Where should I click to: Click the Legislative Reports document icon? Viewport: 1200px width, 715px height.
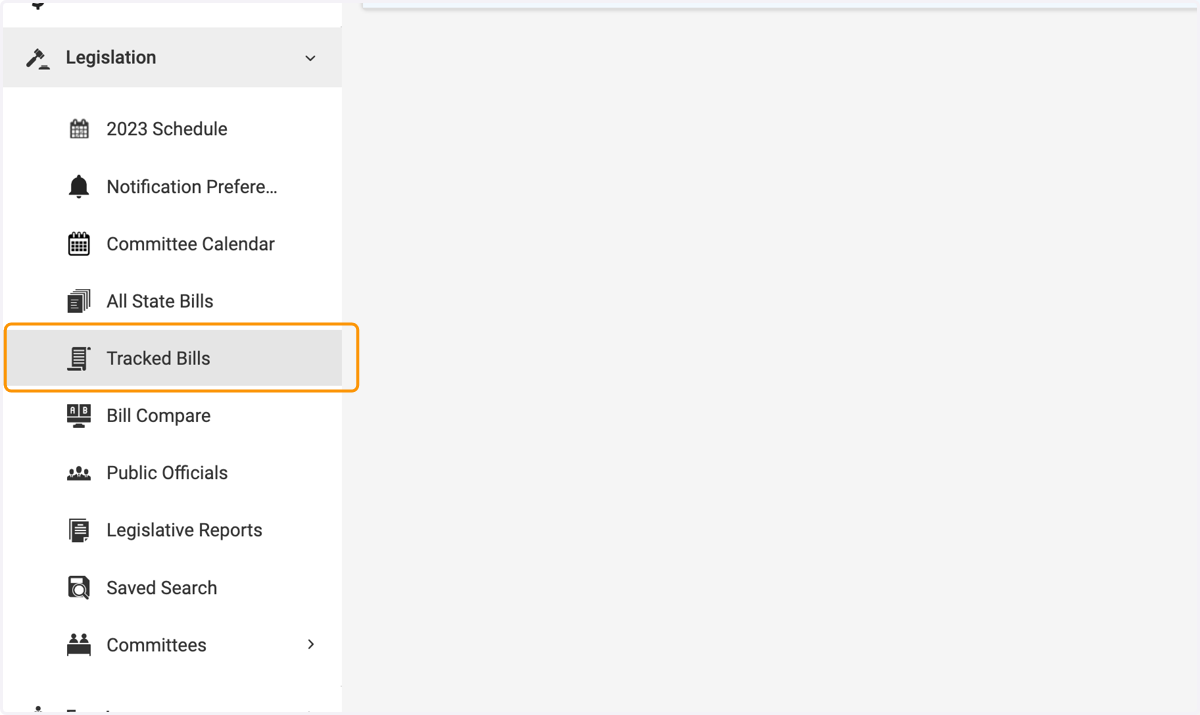point(79,530)
